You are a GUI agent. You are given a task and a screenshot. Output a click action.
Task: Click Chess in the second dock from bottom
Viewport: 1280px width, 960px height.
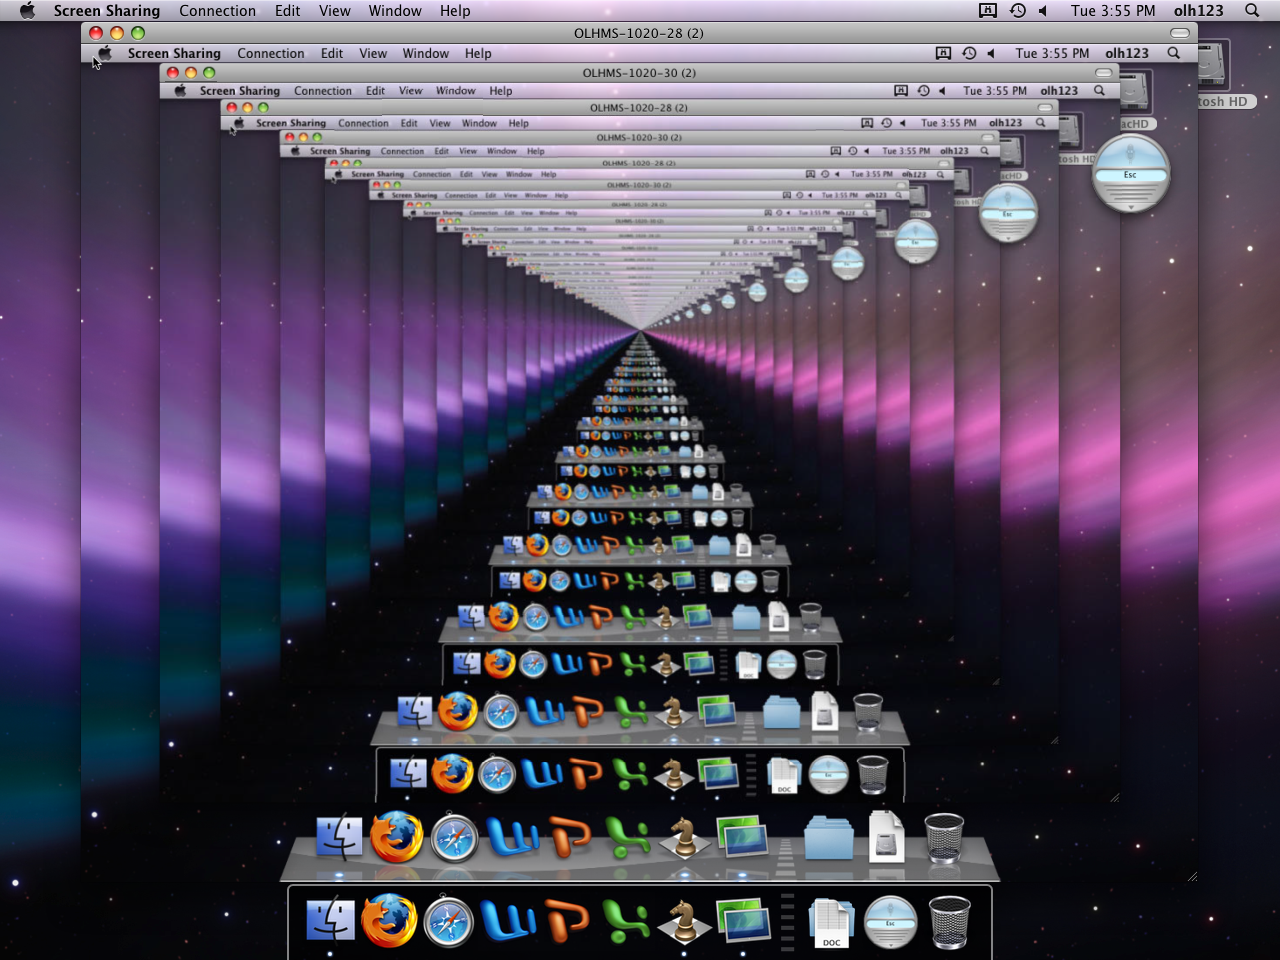tap(684, 838)
